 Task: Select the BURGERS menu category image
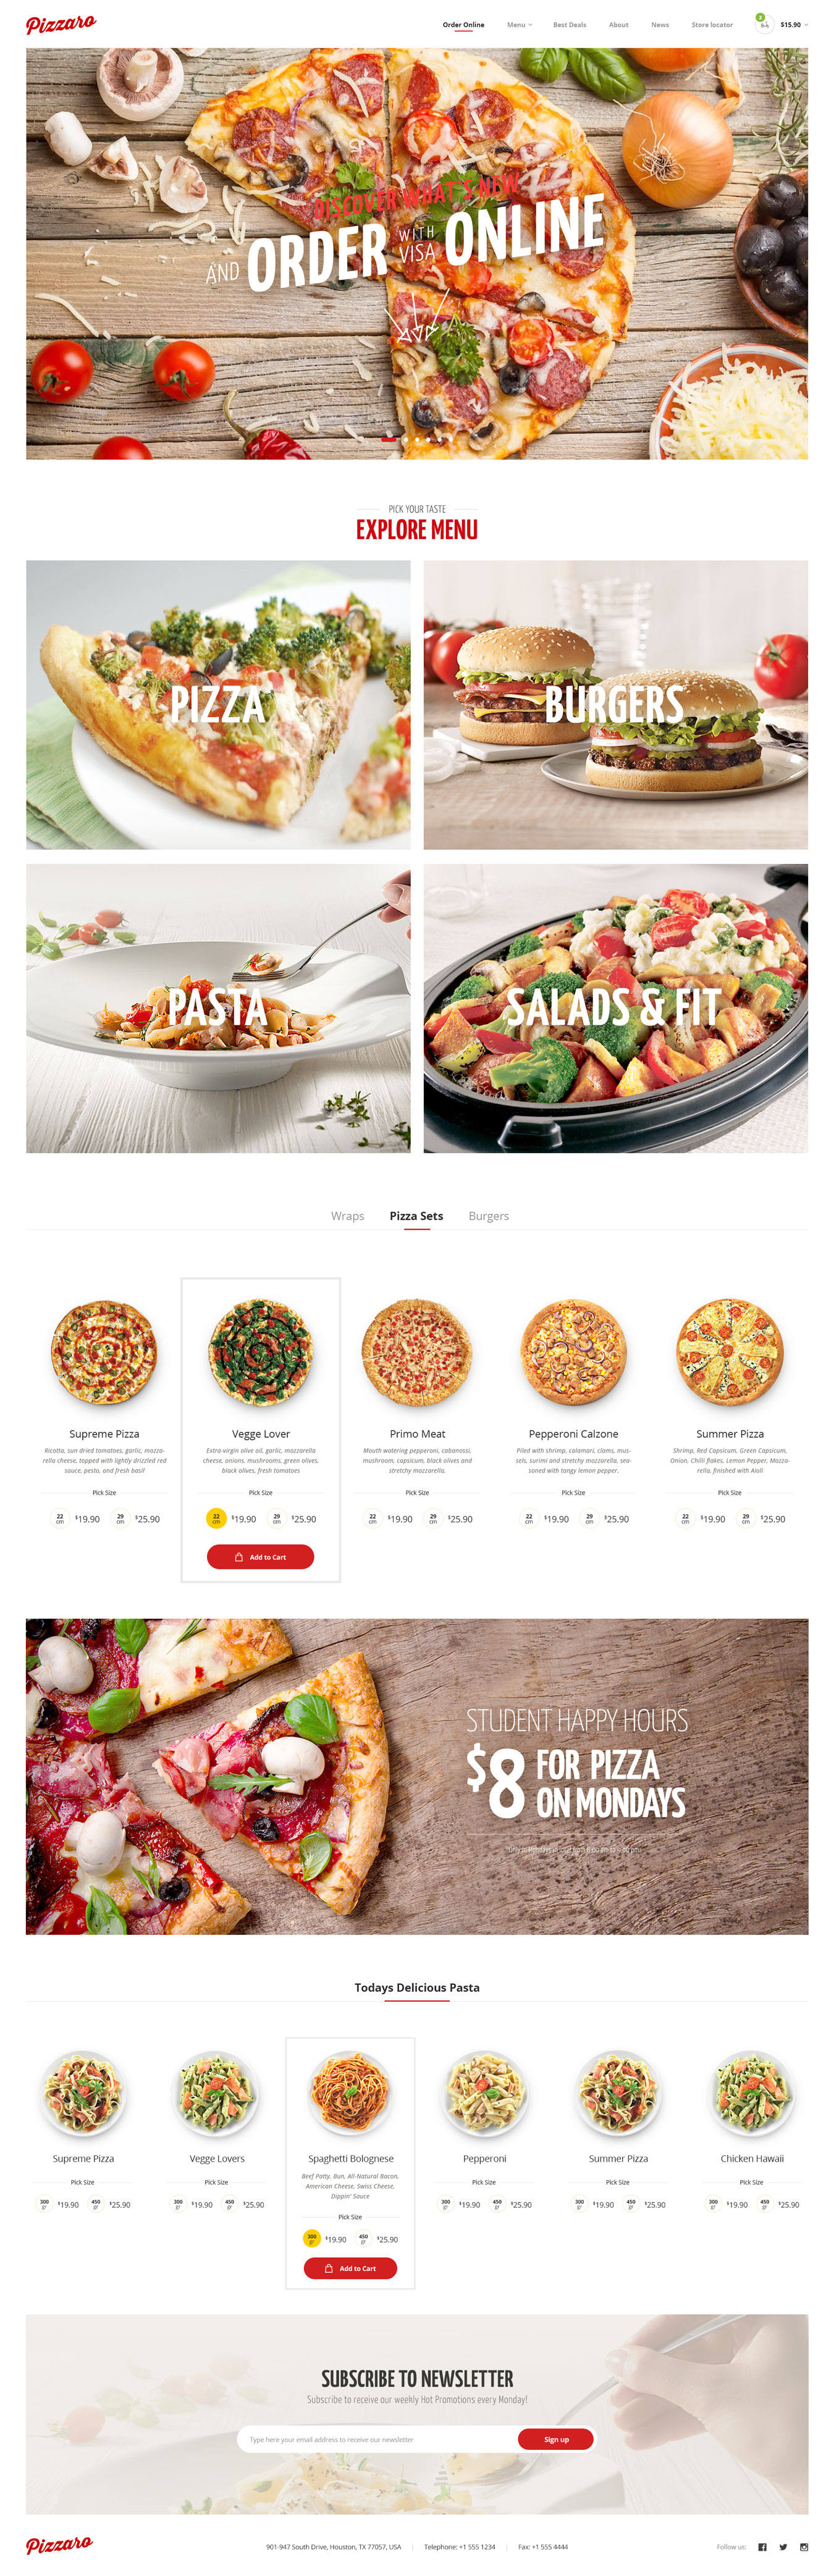click(x=615, y=704)
